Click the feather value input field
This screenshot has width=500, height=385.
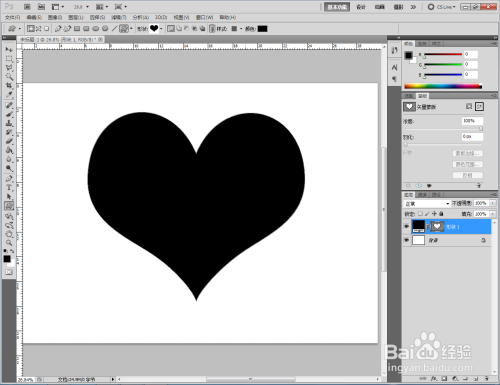tap(473, 137)
